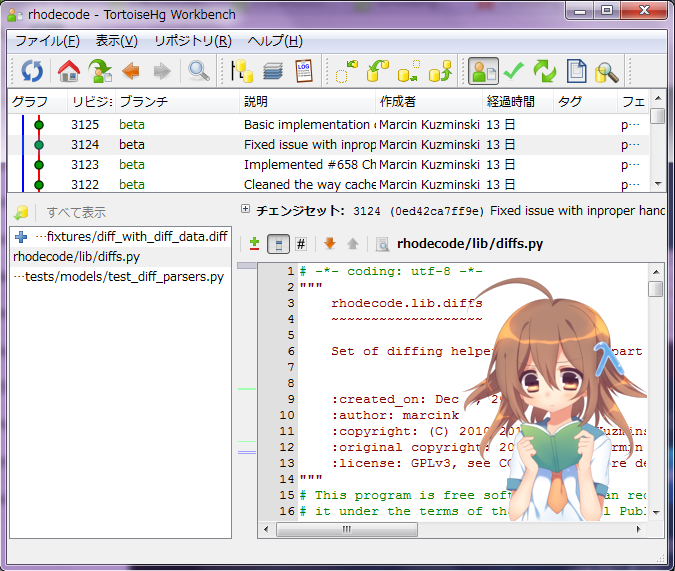Click the revision list scrollbar down arrow
675x571 pixels.
658,184
